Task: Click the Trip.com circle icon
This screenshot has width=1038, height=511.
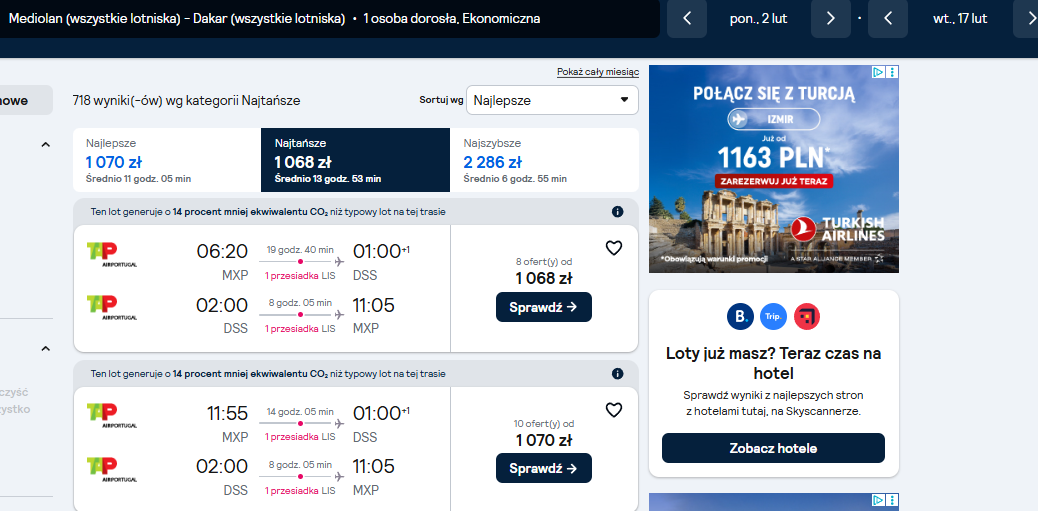Action: [773, 316]
